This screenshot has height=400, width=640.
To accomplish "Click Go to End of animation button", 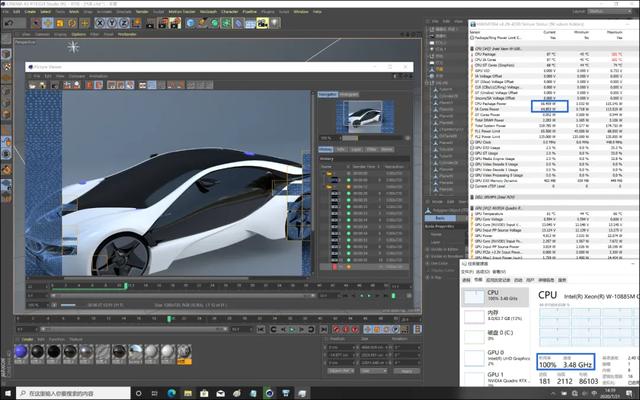I will [x=324, y=329].
